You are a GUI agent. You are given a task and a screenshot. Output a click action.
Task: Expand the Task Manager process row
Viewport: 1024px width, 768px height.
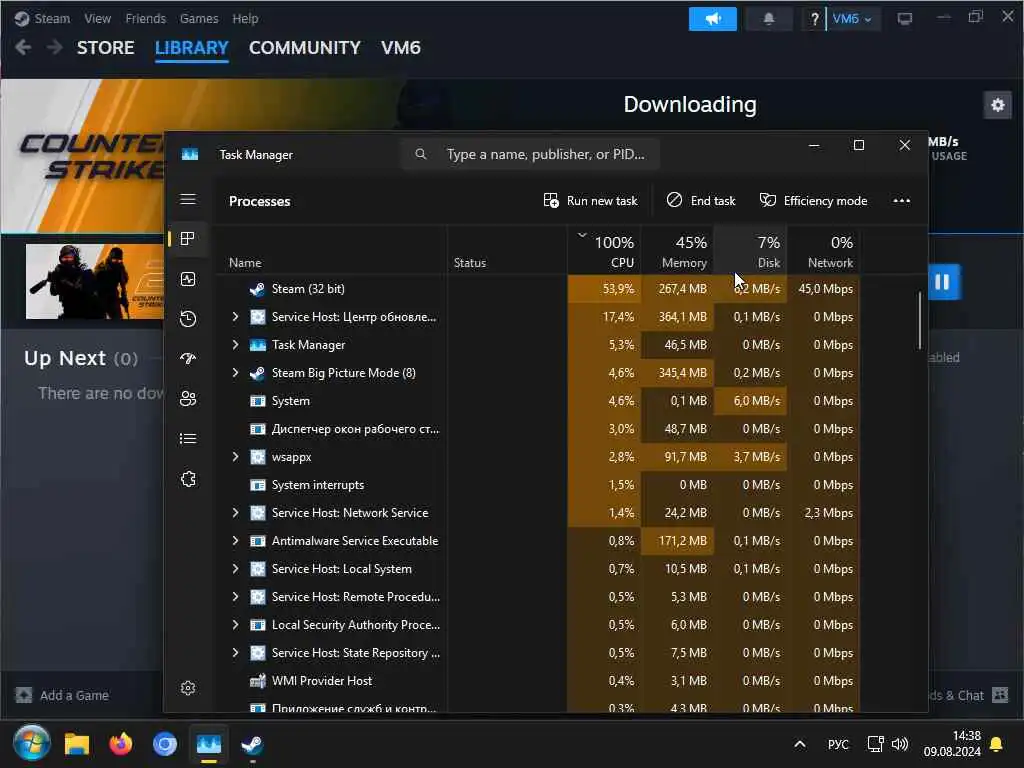(235, 345)
